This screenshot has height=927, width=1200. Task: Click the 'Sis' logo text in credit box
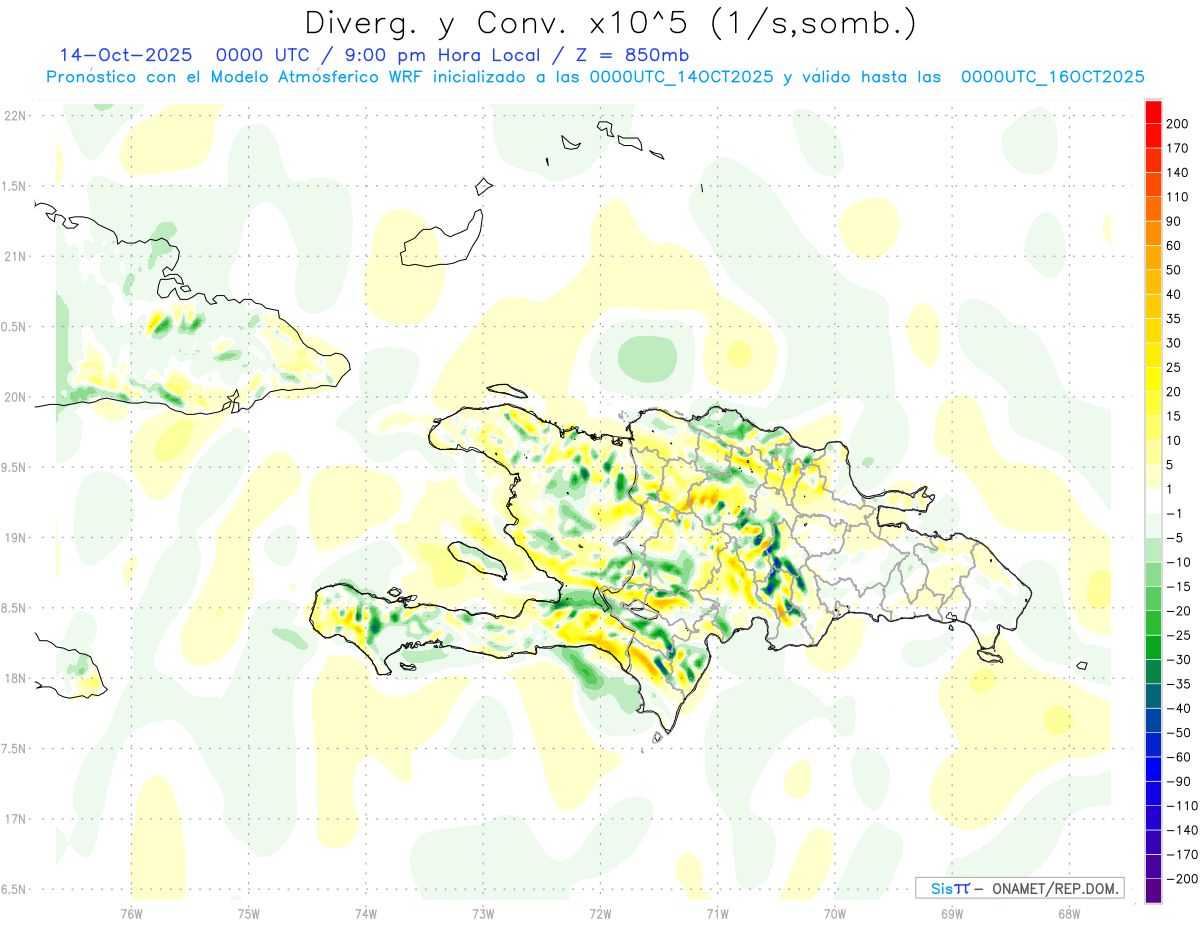pos(942,889)
